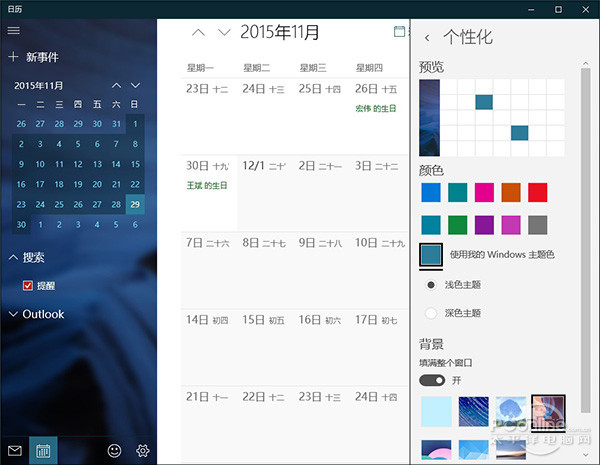Image resolution: width=600 pixels, height=465 pixels.
Task: Navigate up to previous month in main view
Action: pyautogui.click(x=198, y=33)
